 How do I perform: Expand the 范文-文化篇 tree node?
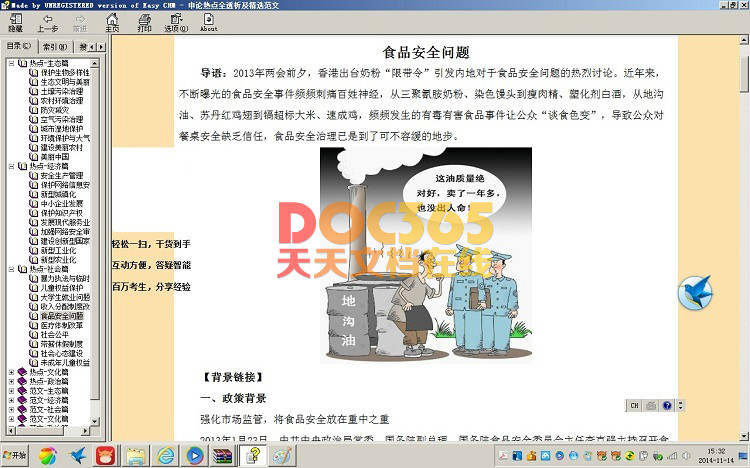(x=11, y=419)
